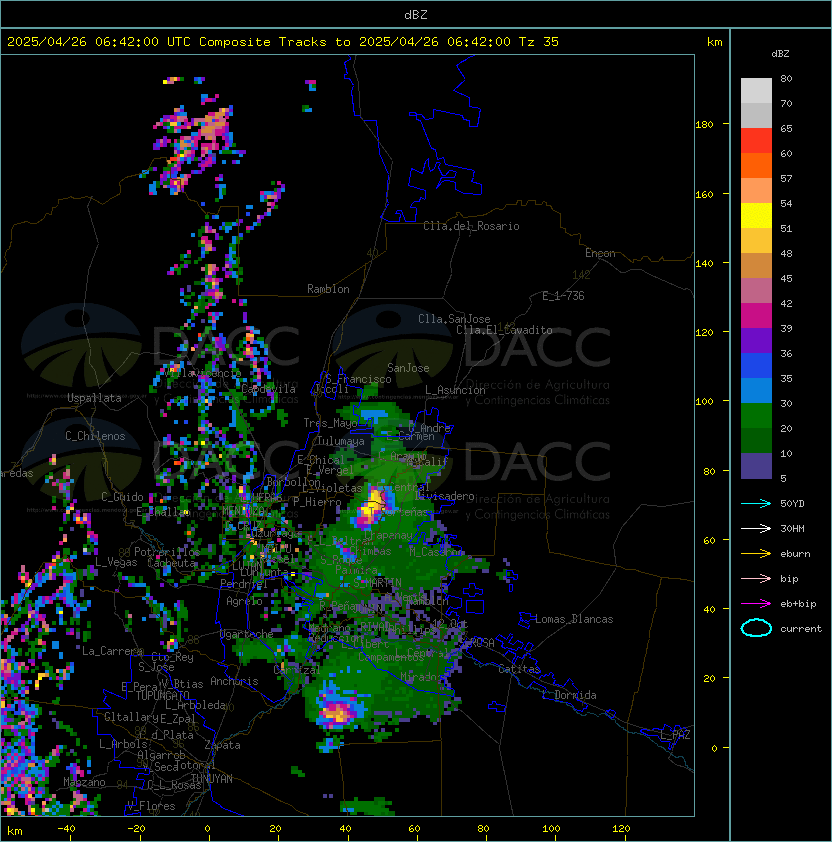Click the 'L_Dormida' map label

569,695
